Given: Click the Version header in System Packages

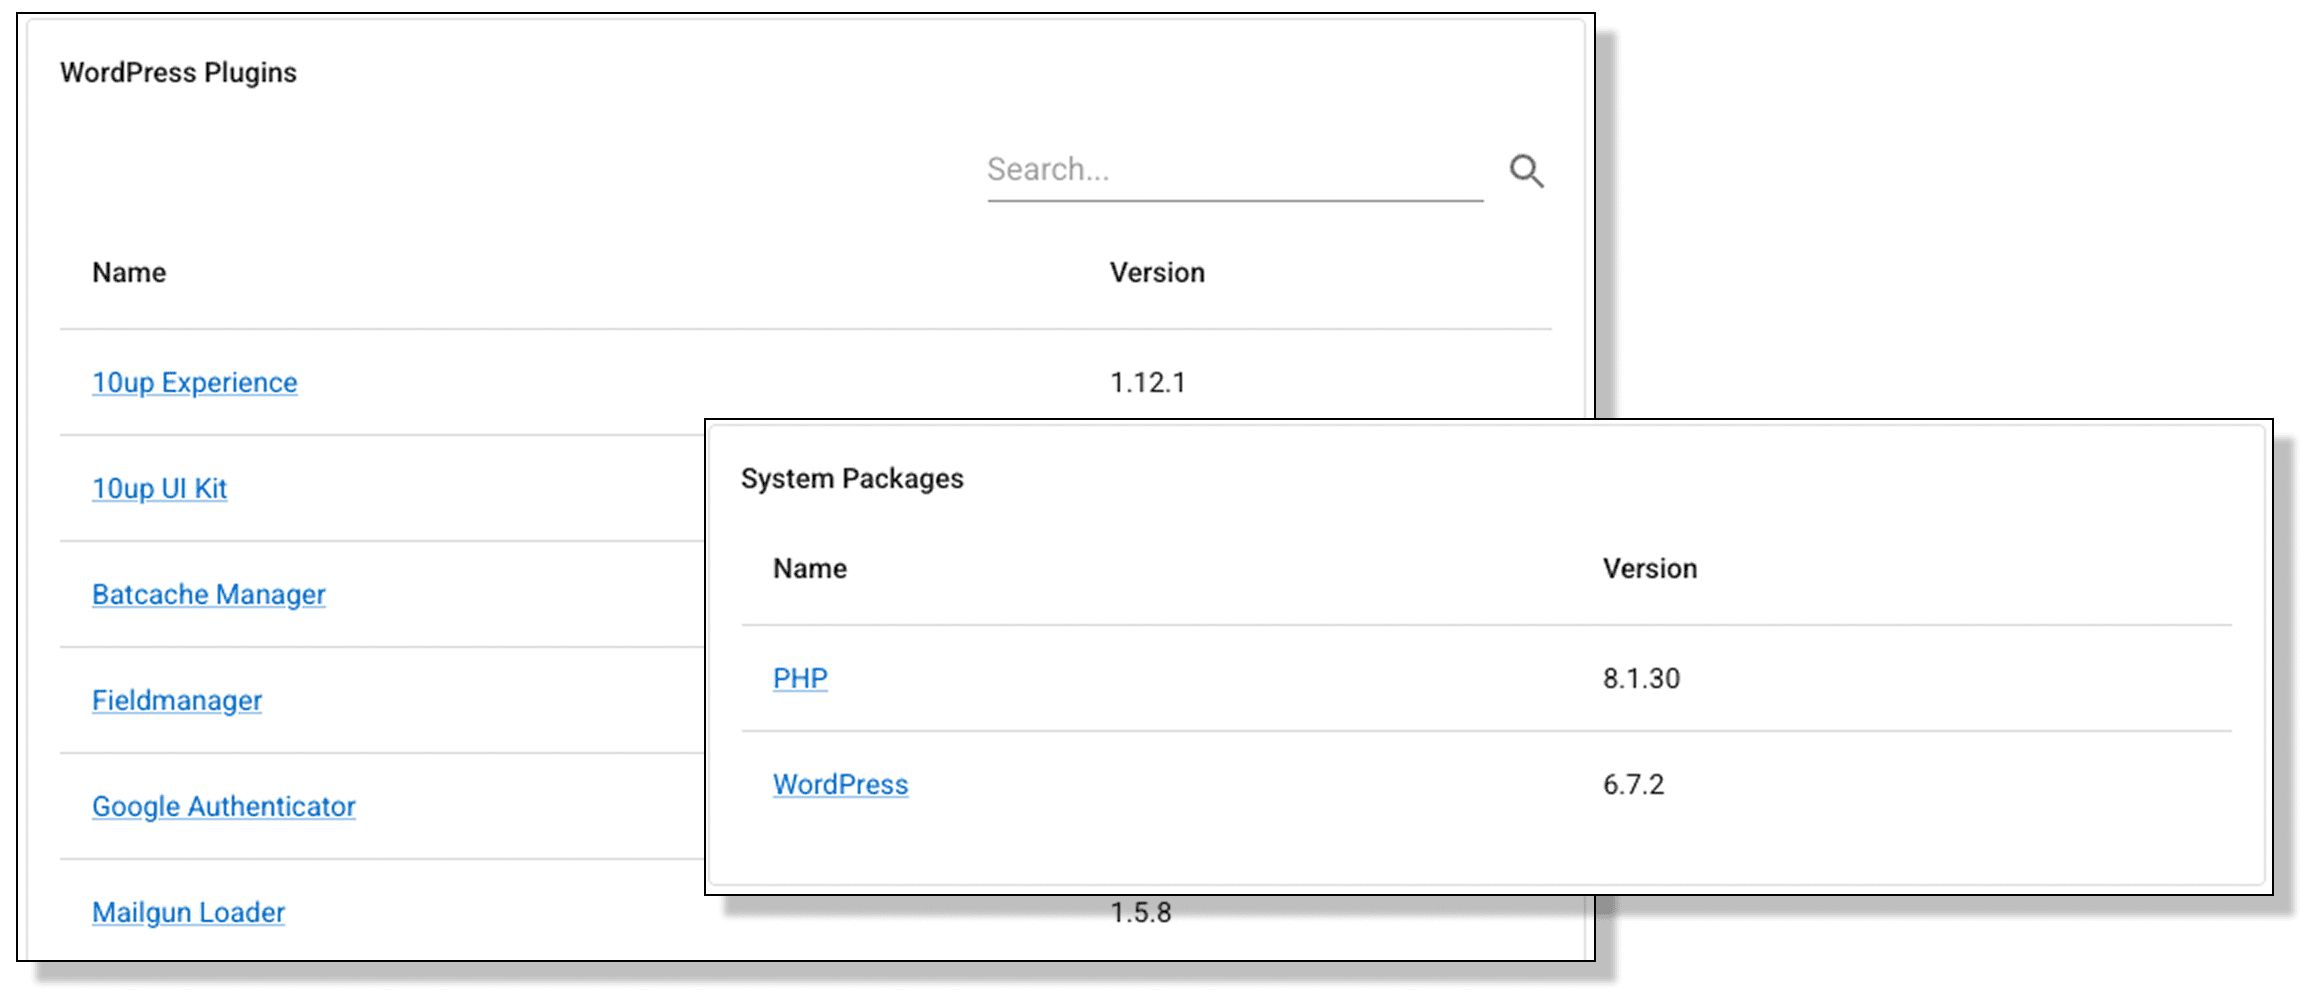Looking at the screenshot, I should pos(1648,568).
